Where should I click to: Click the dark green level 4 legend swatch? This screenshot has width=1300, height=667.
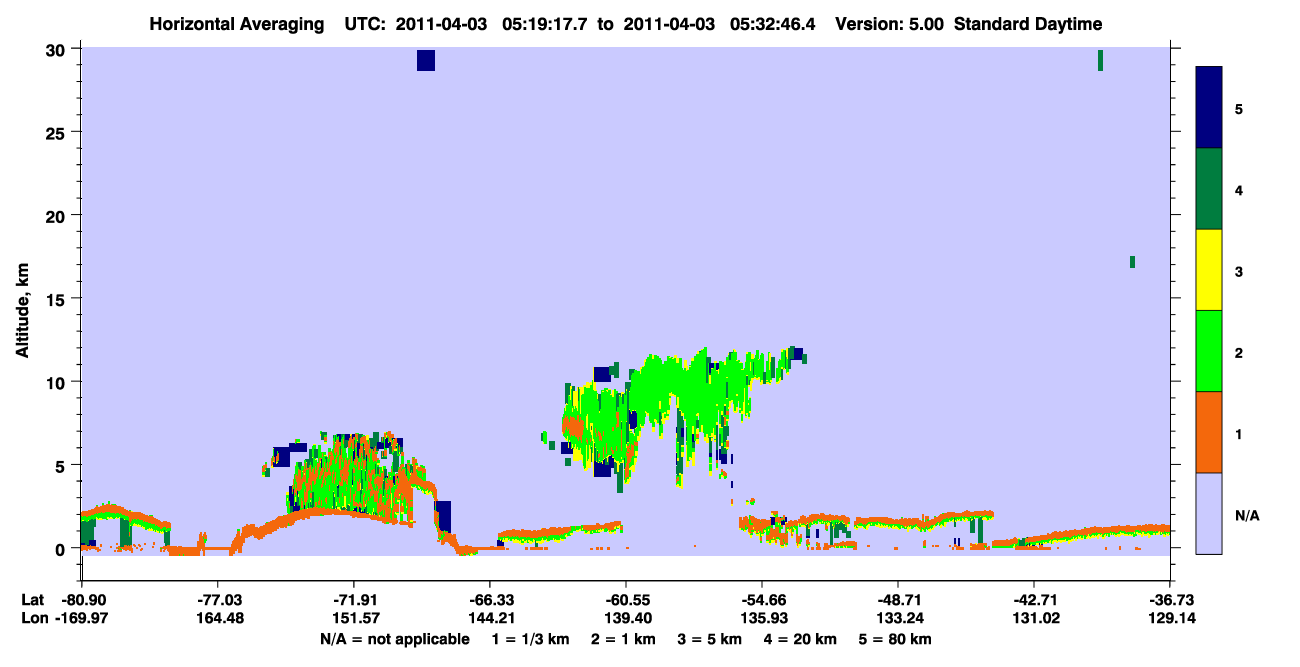coord(1209,189)
